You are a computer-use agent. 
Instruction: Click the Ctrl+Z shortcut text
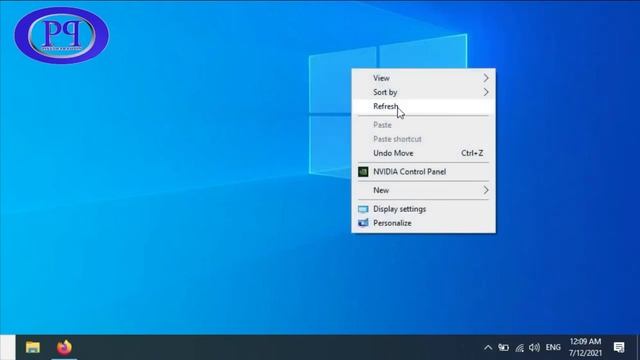pos(472,153)
